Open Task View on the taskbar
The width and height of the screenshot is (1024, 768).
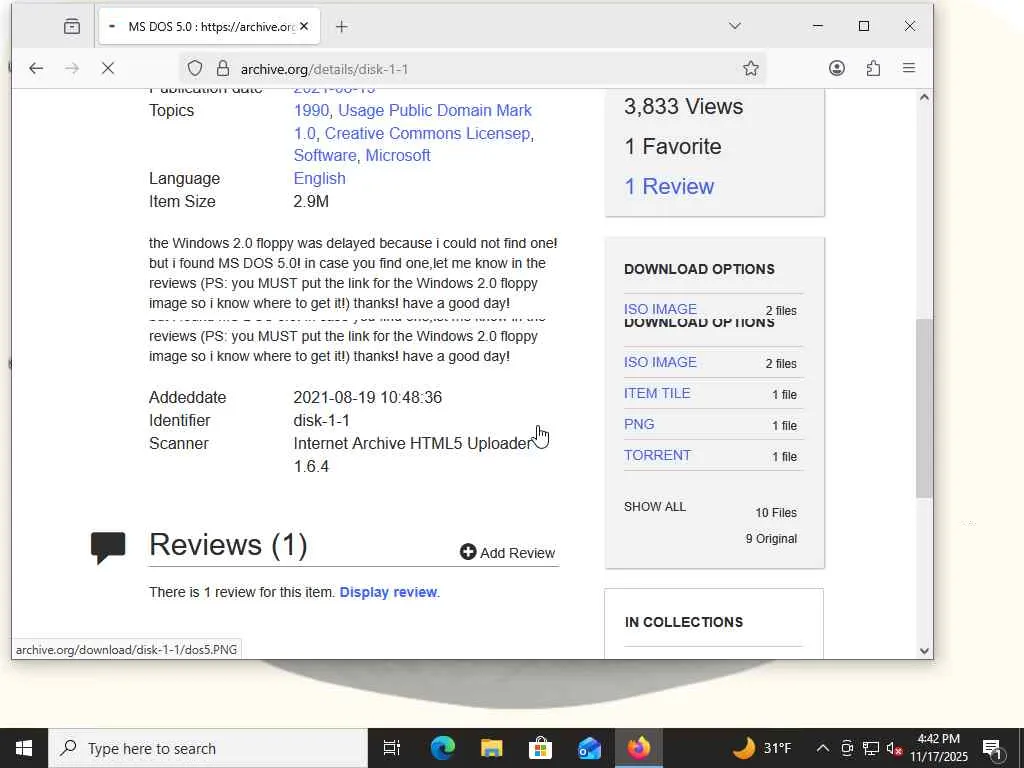392,748
